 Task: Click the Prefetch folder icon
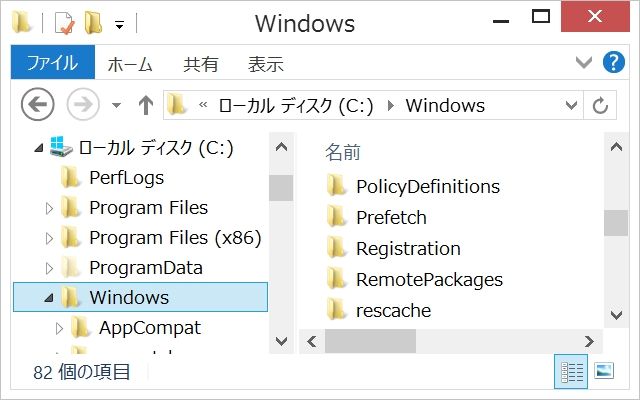337,216
